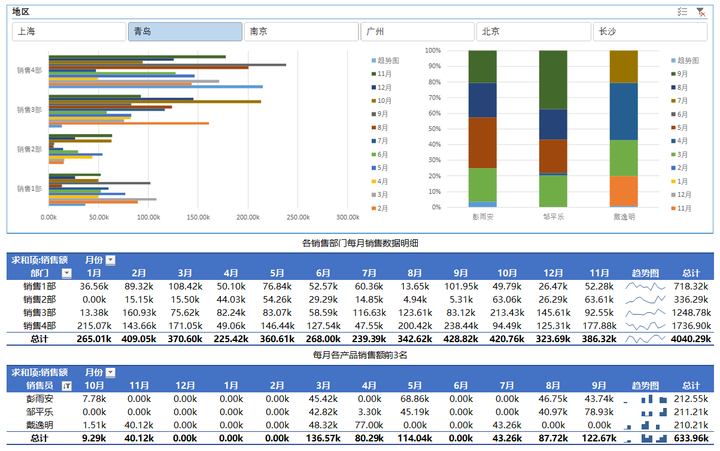Deselect the highlighted 青岛 slicer option
This screenshot has width=720, height=451.
click(x=185, y=32)
